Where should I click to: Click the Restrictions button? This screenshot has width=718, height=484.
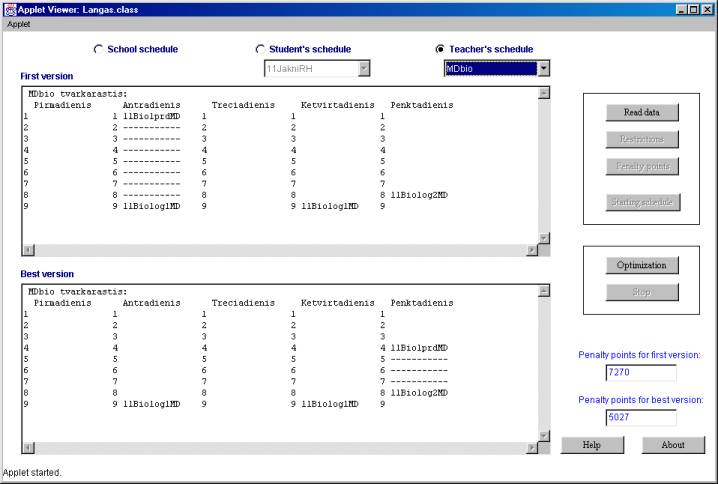point(641,139)
